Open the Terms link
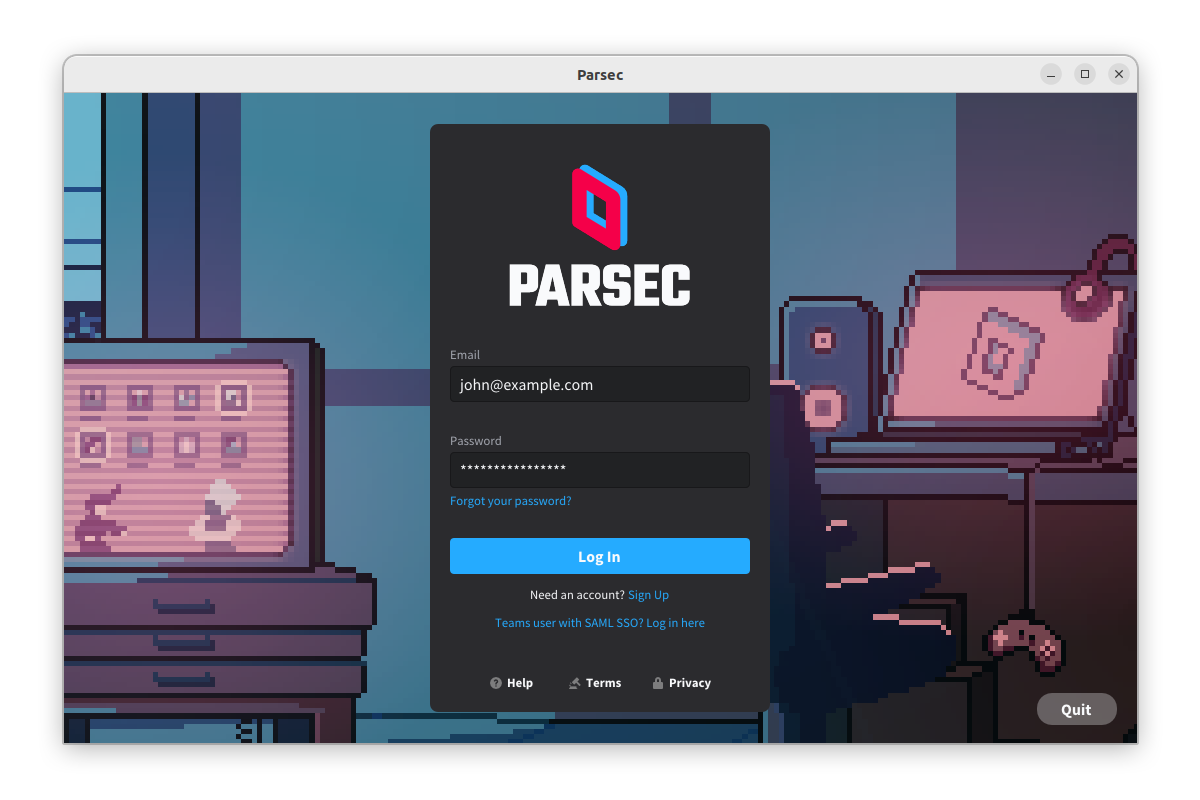This screenshot has height=800, width=1200. point(595,683)
